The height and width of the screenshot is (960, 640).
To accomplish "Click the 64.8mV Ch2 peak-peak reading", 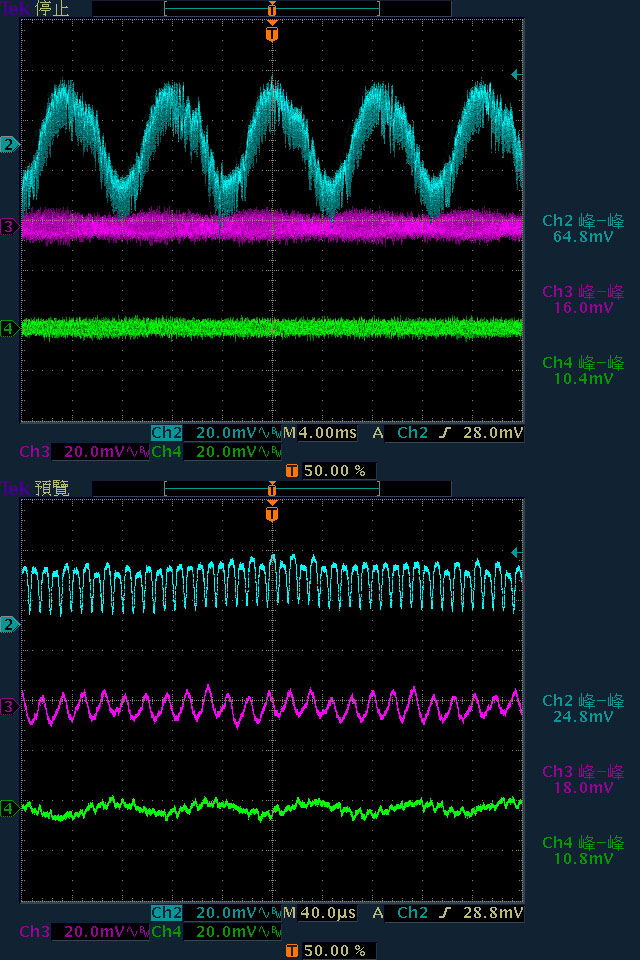I will coord(583,237).
